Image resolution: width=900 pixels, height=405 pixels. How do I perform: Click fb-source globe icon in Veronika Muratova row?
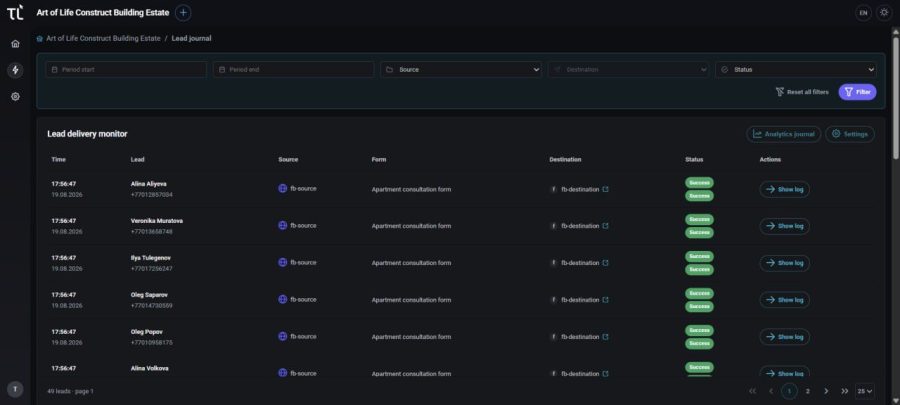click(x=282, y=225)
